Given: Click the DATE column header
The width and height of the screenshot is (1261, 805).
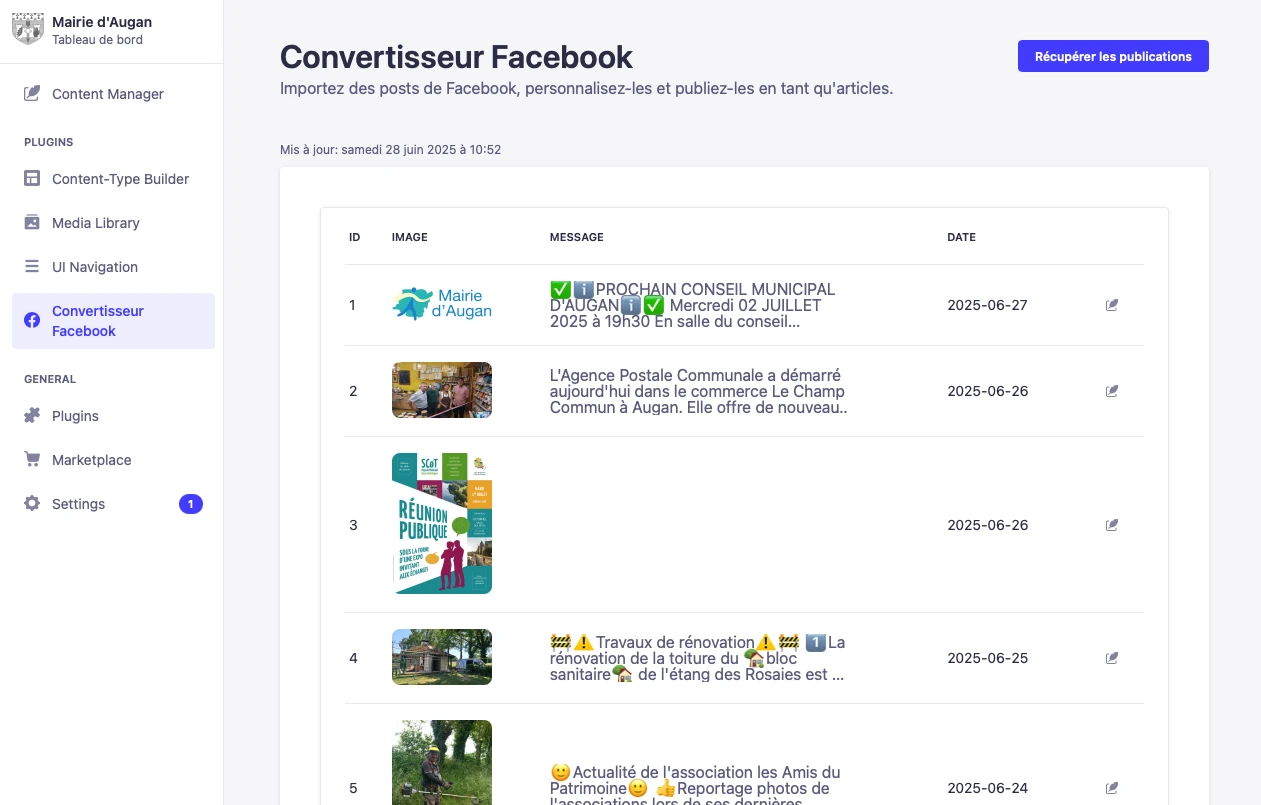Looking at the screenshot, I should point(962,237).
